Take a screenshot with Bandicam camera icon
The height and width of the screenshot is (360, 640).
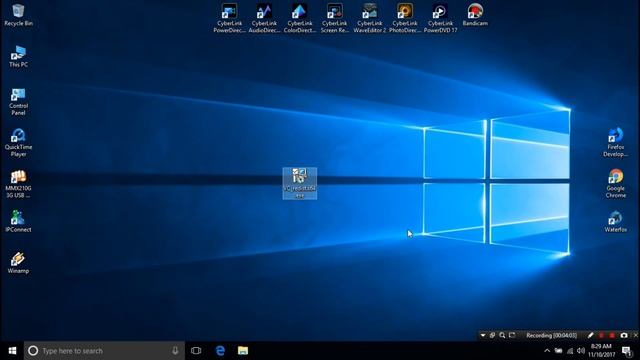click(x=624, y=335)
